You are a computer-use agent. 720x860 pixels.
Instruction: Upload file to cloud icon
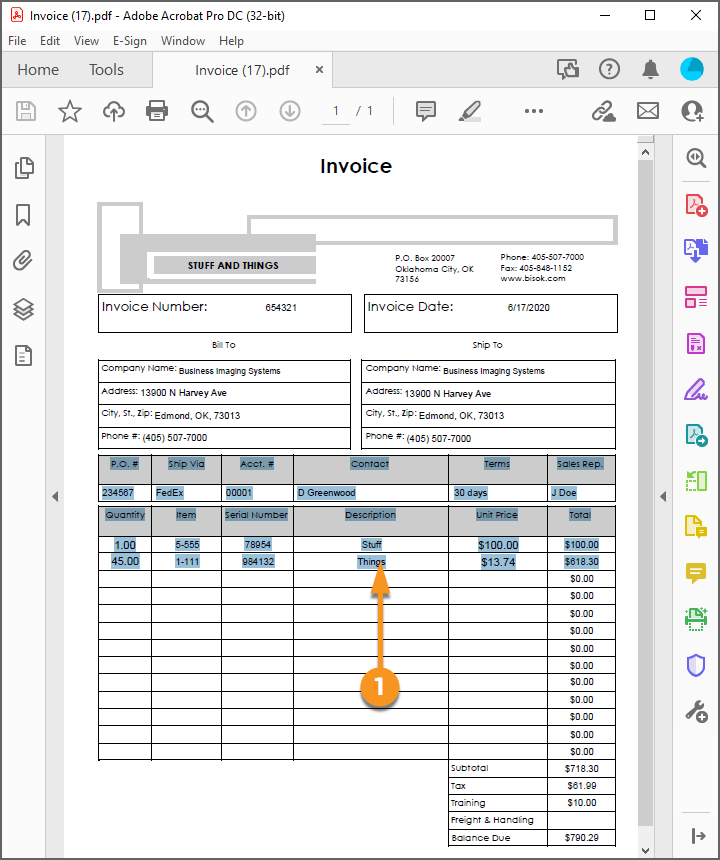[x=114, y=111]
